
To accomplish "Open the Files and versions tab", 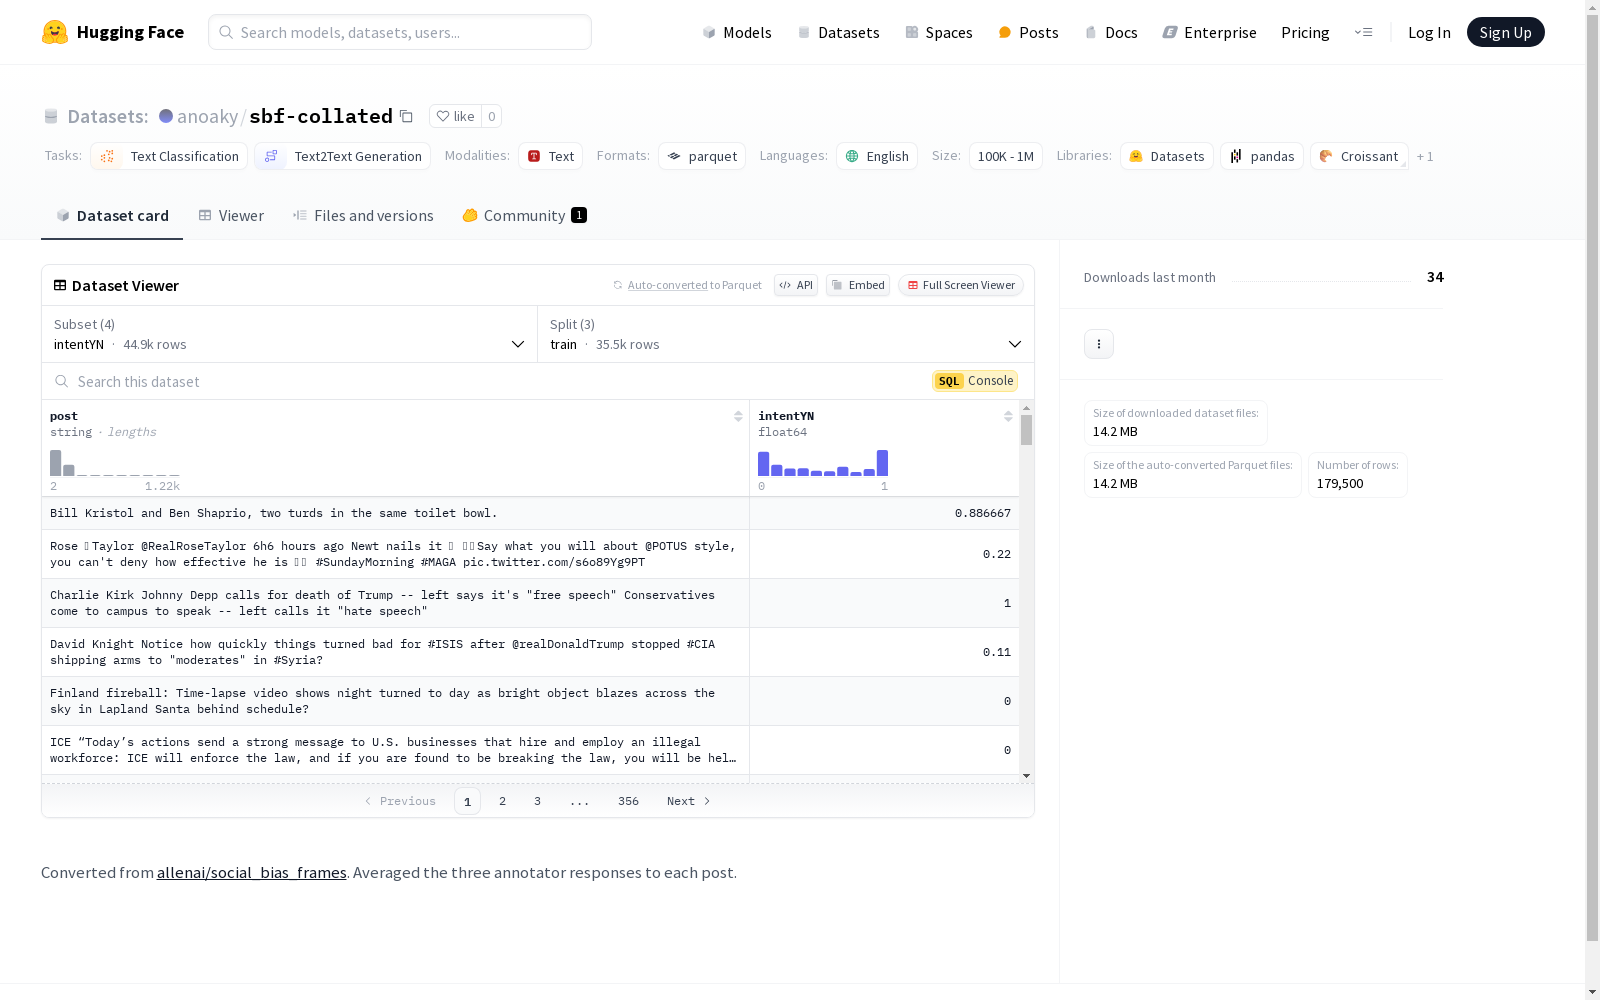I will click(363, 215).
